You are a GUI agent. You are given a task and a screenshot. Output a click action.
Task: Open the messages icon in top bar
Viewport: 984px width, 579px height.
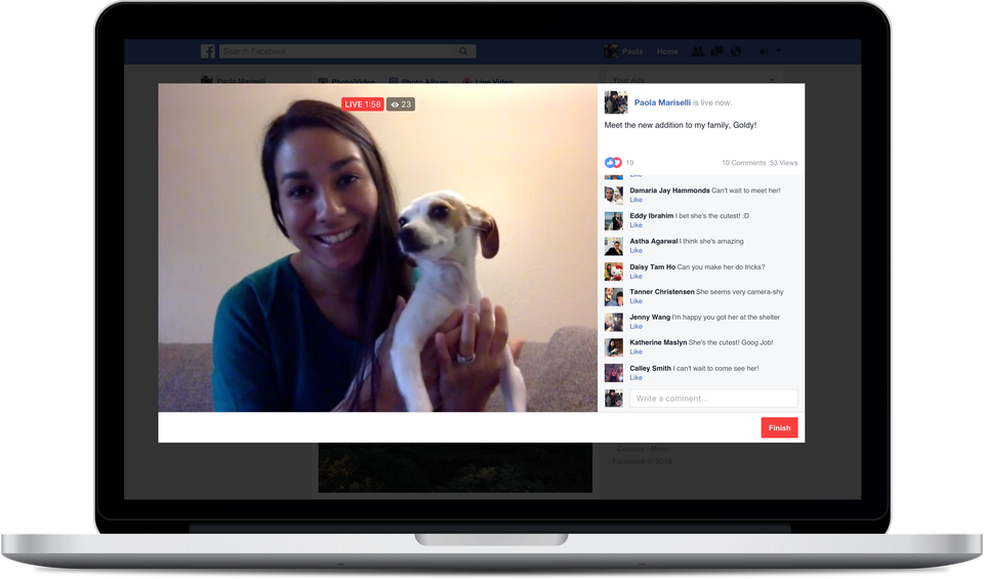(717, 52)
